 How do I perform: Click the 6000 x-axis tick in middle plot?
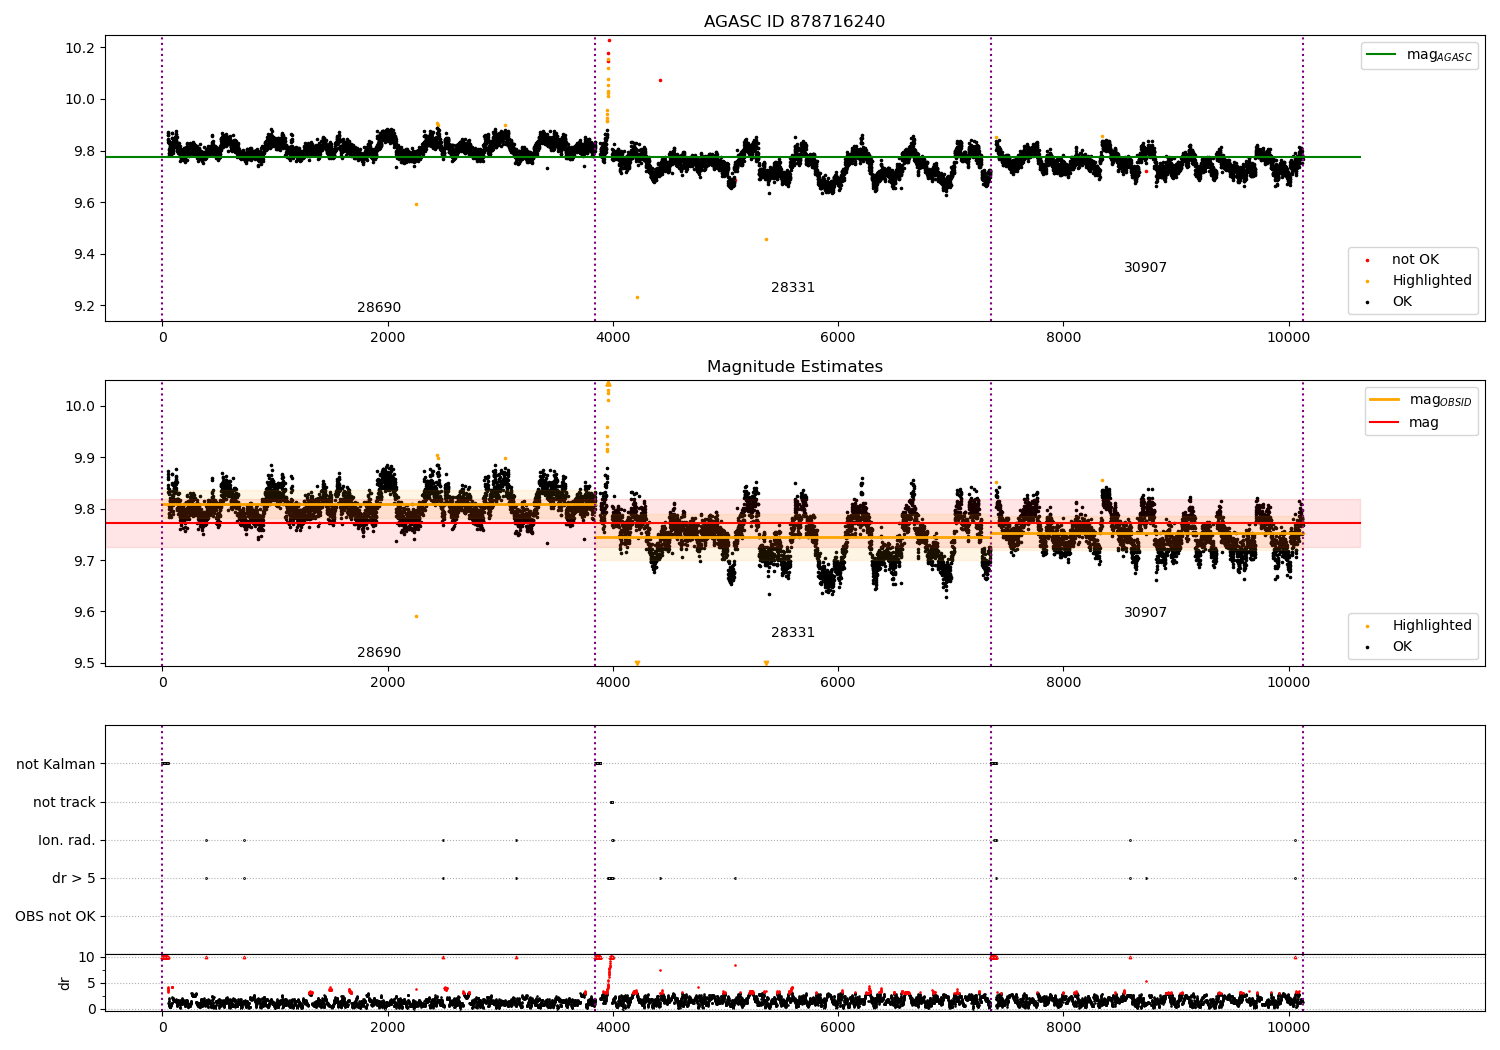(x=838, y=682)
